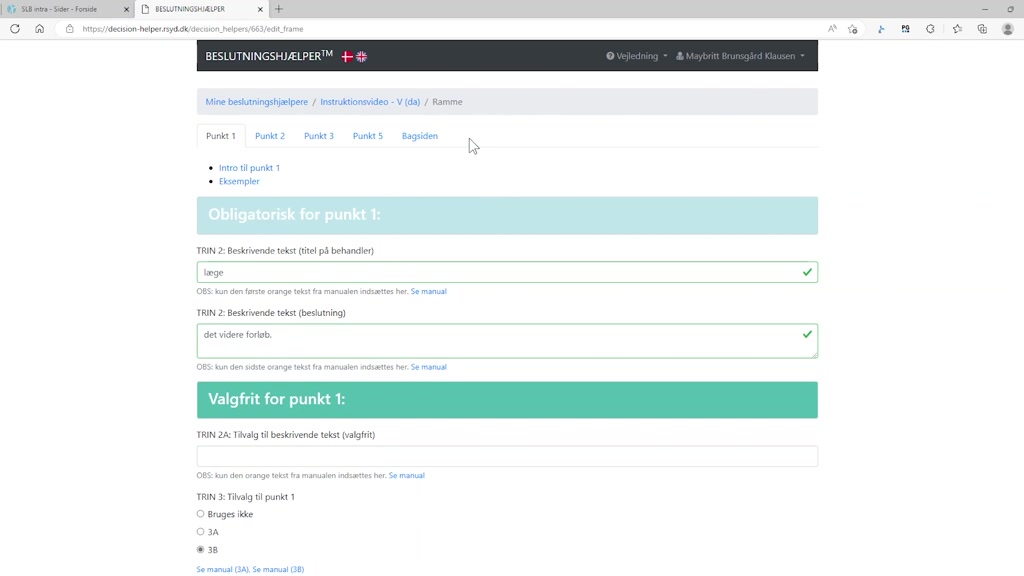Click the Read aloud icon in address bar
The image size is (1024, 576).
tap(832, 29)
